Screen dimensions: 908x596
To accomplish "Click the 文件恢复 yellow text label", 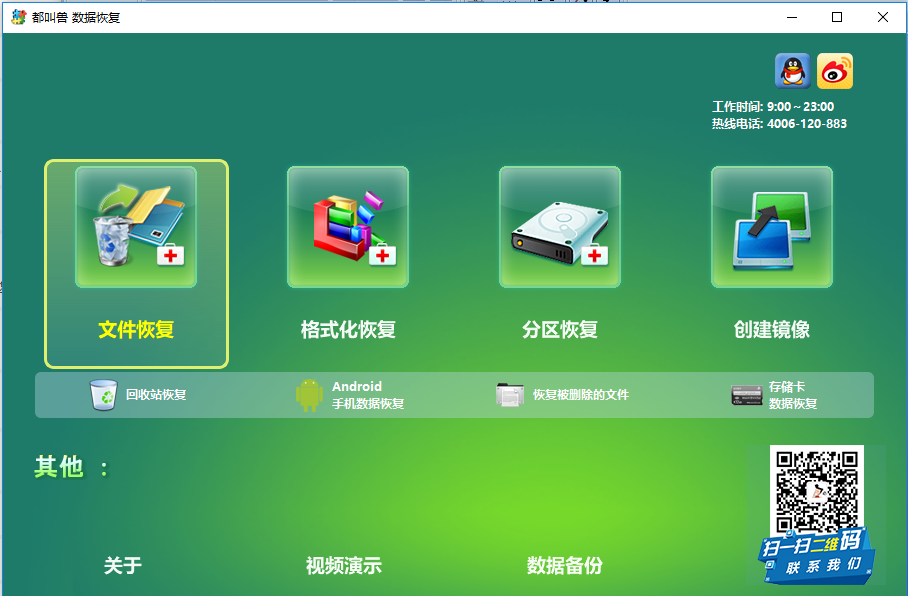I will tap(136, 330).
